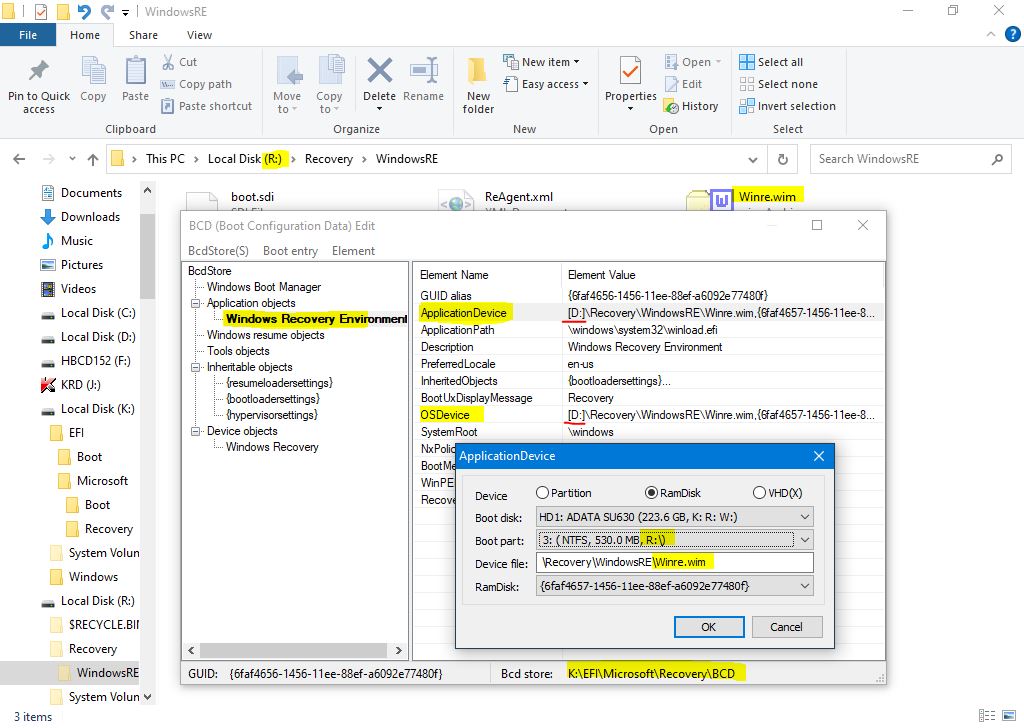Choose the VHD(X) radio button
Viewport: 1024px width, 728px height.
[x=759, y=493]
